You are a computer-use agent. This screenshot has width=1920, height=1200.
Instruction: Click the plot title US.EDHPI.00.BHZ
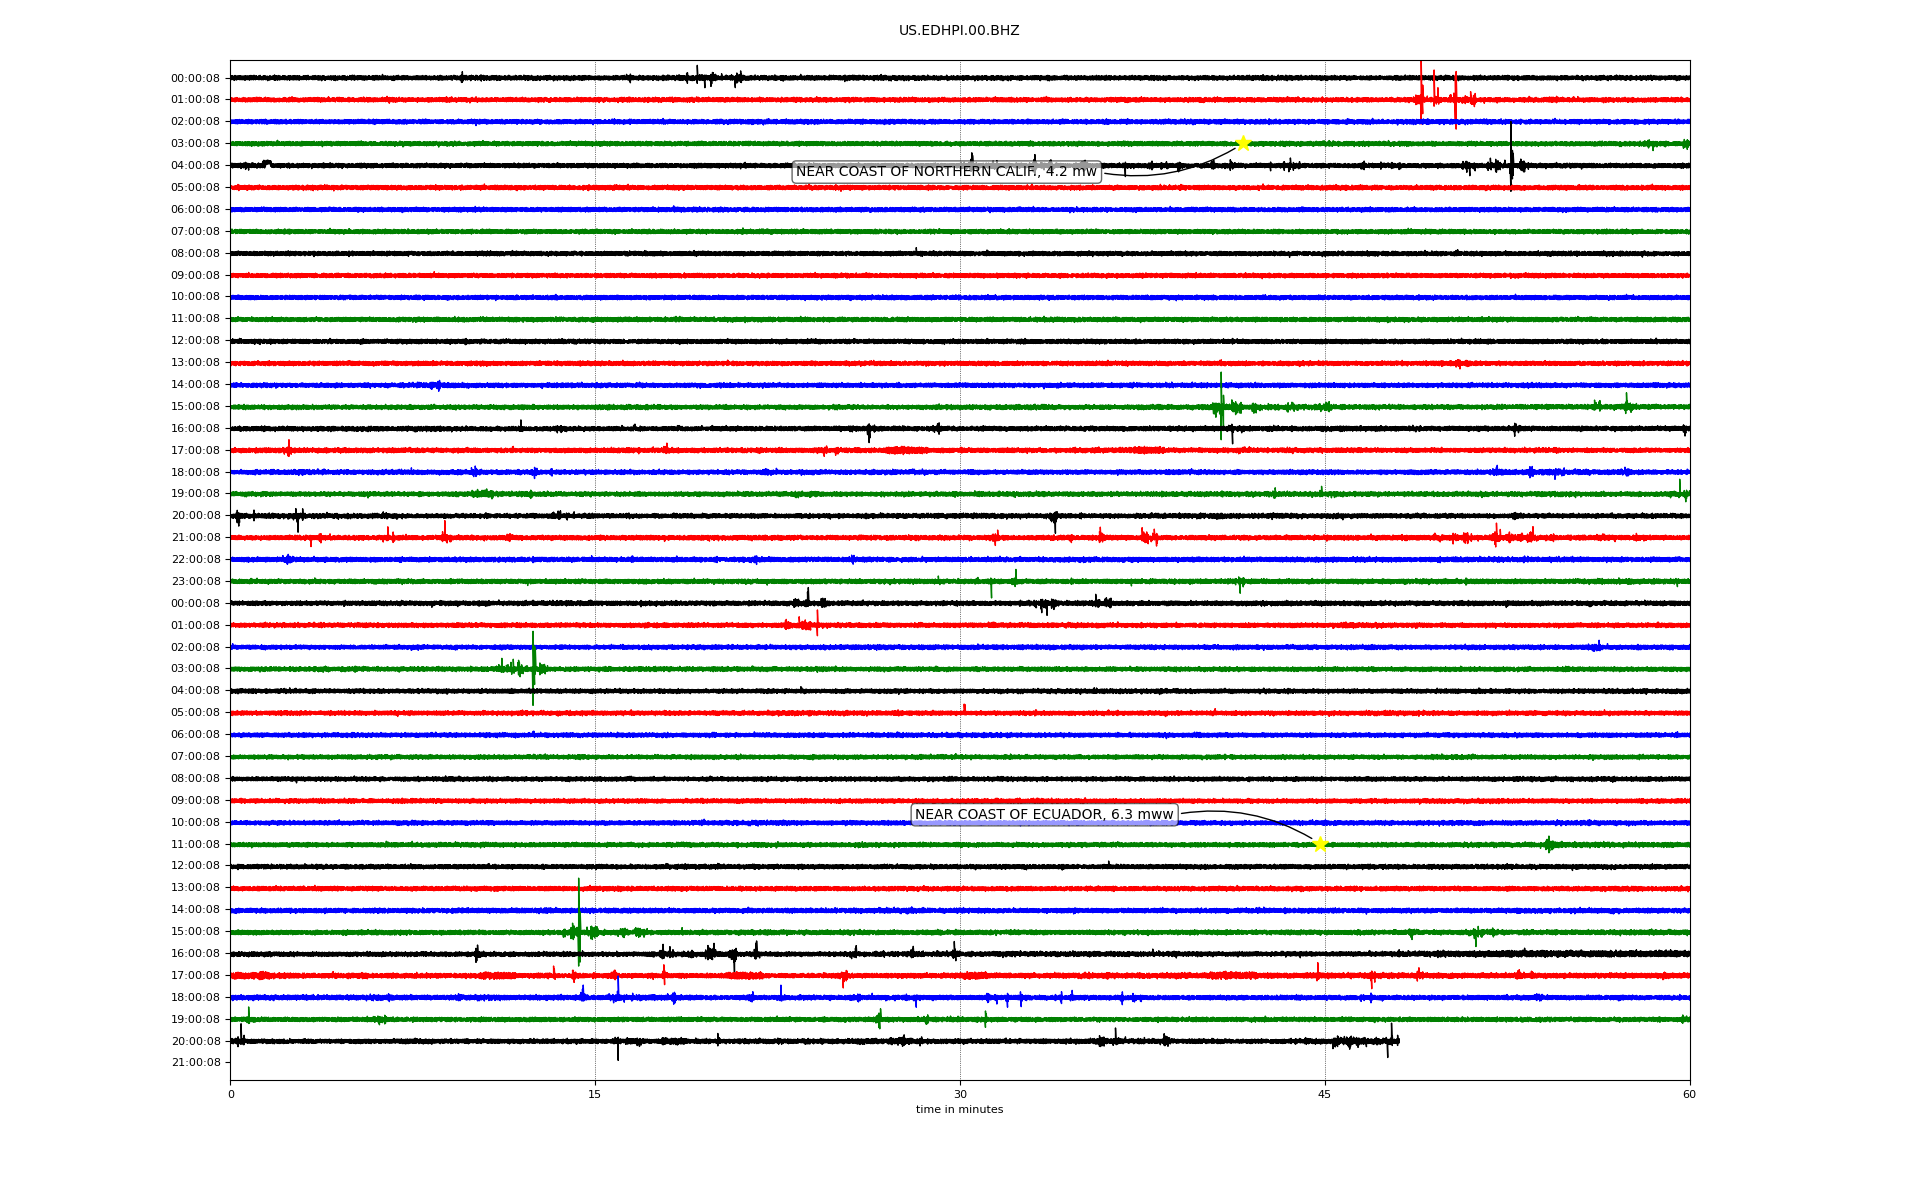click(959, 31)
